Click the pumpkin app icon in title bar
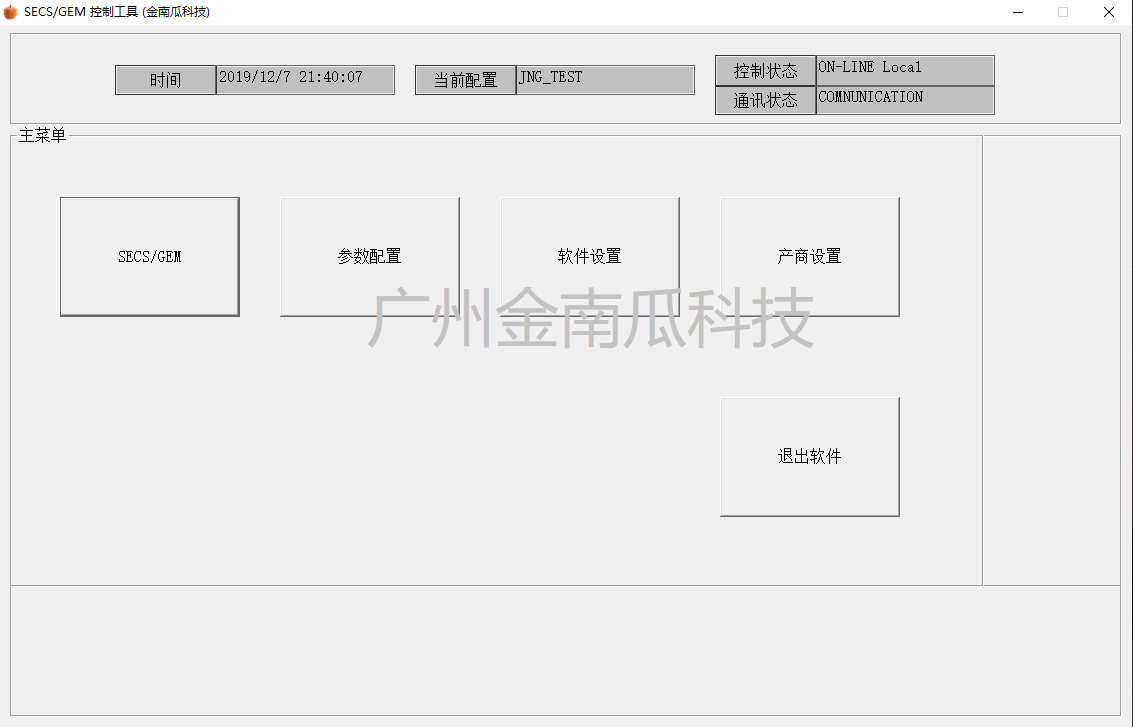 click(10, 12)
